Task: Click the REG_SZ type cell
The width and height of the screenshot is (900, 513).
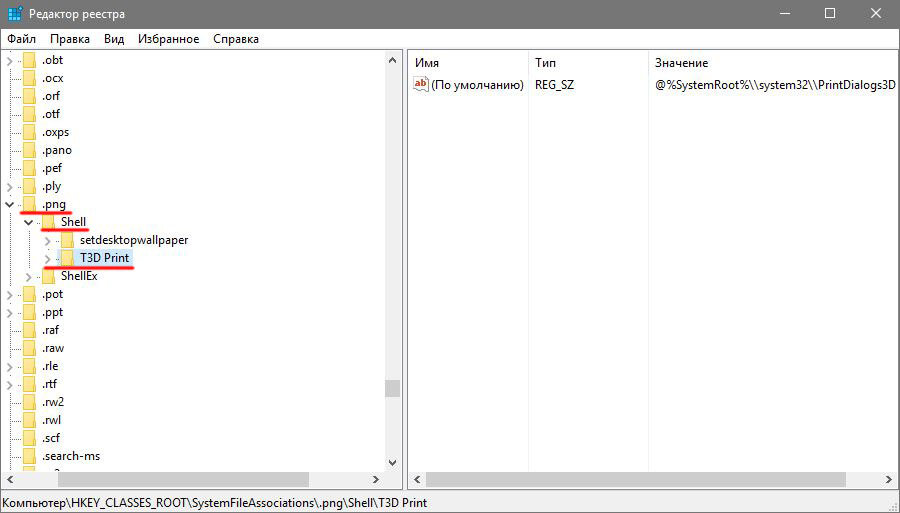Action: click(554, 85)
